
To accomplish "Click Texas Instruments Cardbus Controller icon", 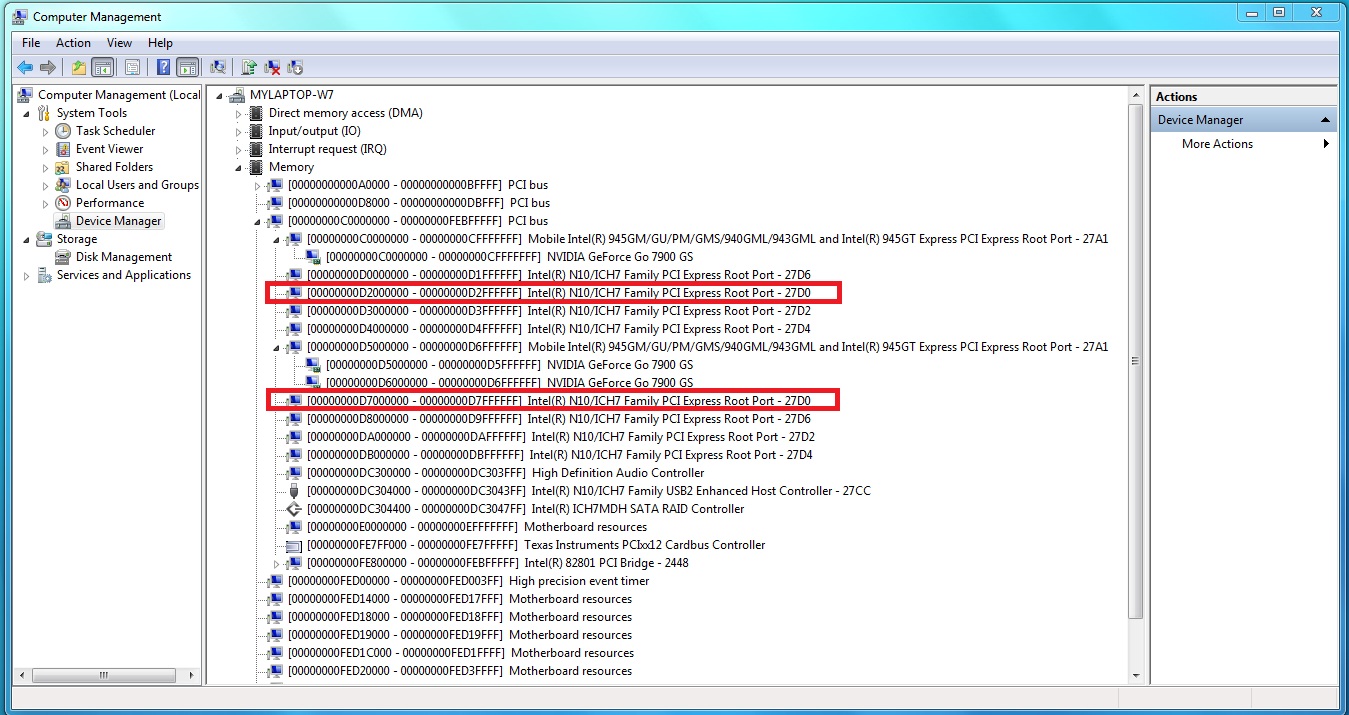I will [x=294, y=545].
